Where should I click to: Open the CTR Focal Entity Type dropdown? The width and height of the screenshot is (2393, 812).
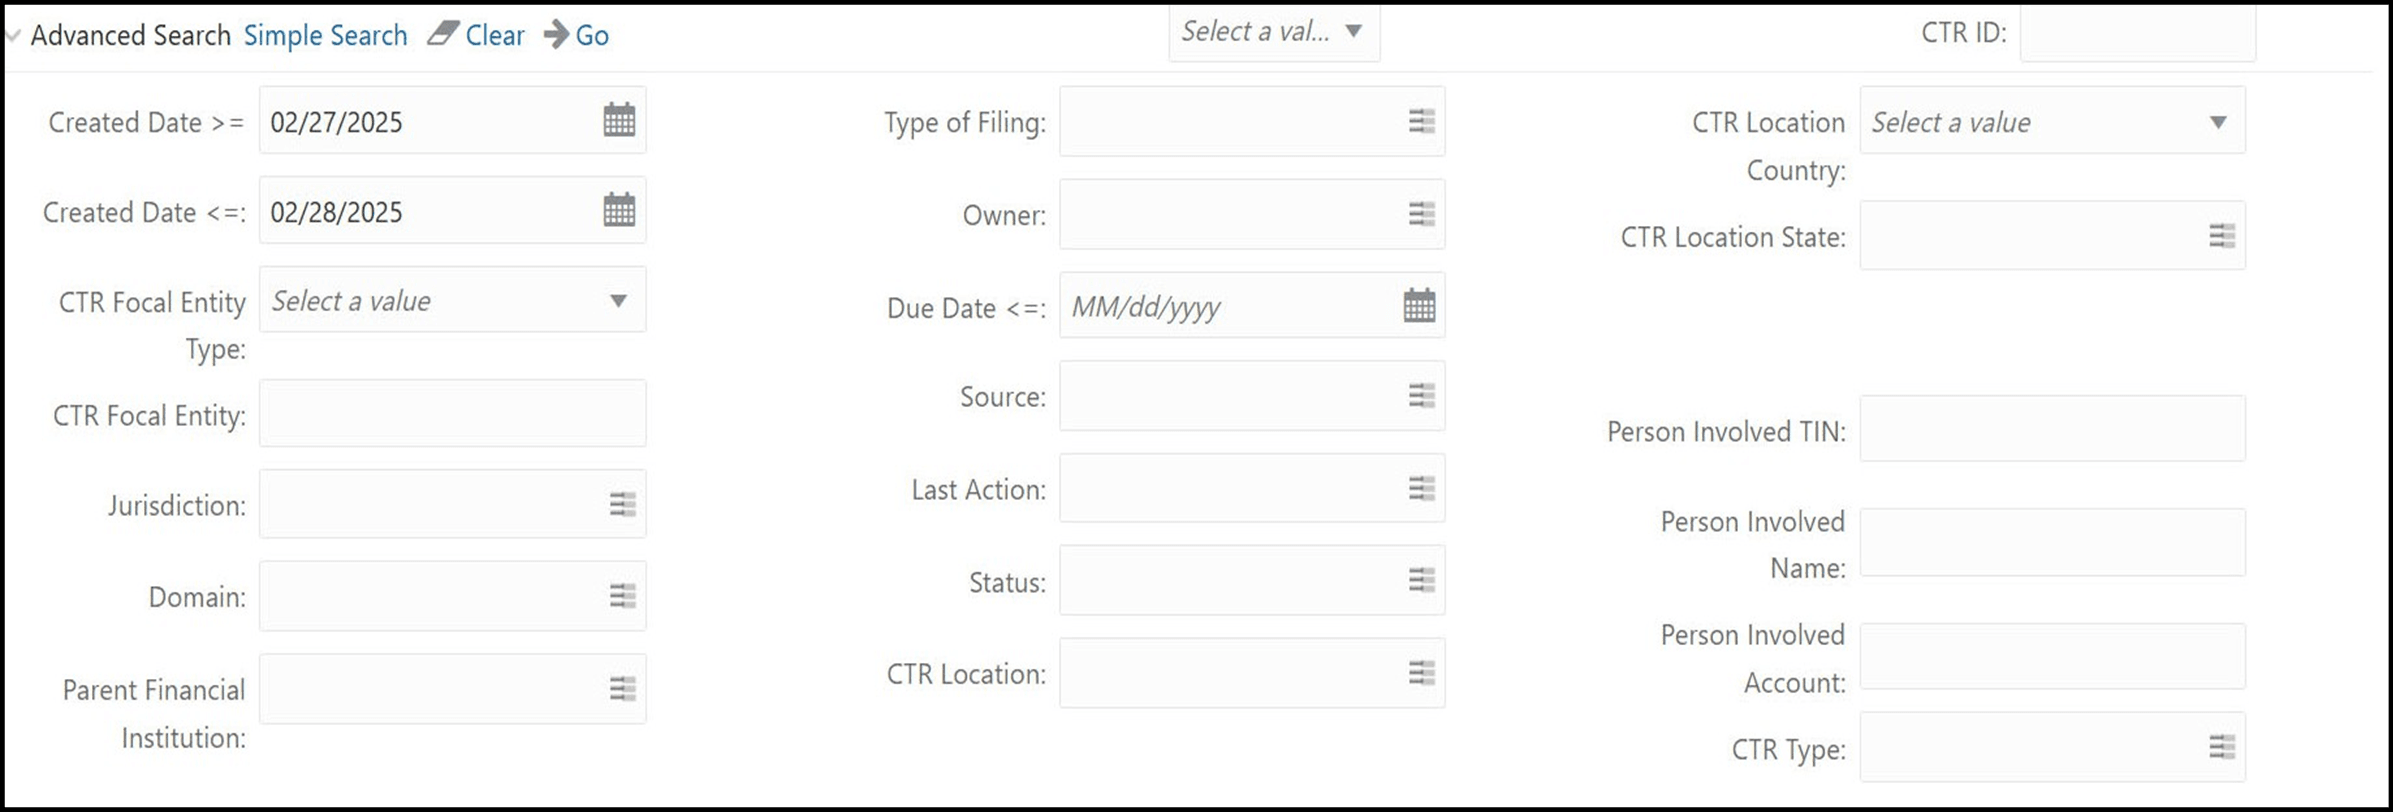click(617, 299)
